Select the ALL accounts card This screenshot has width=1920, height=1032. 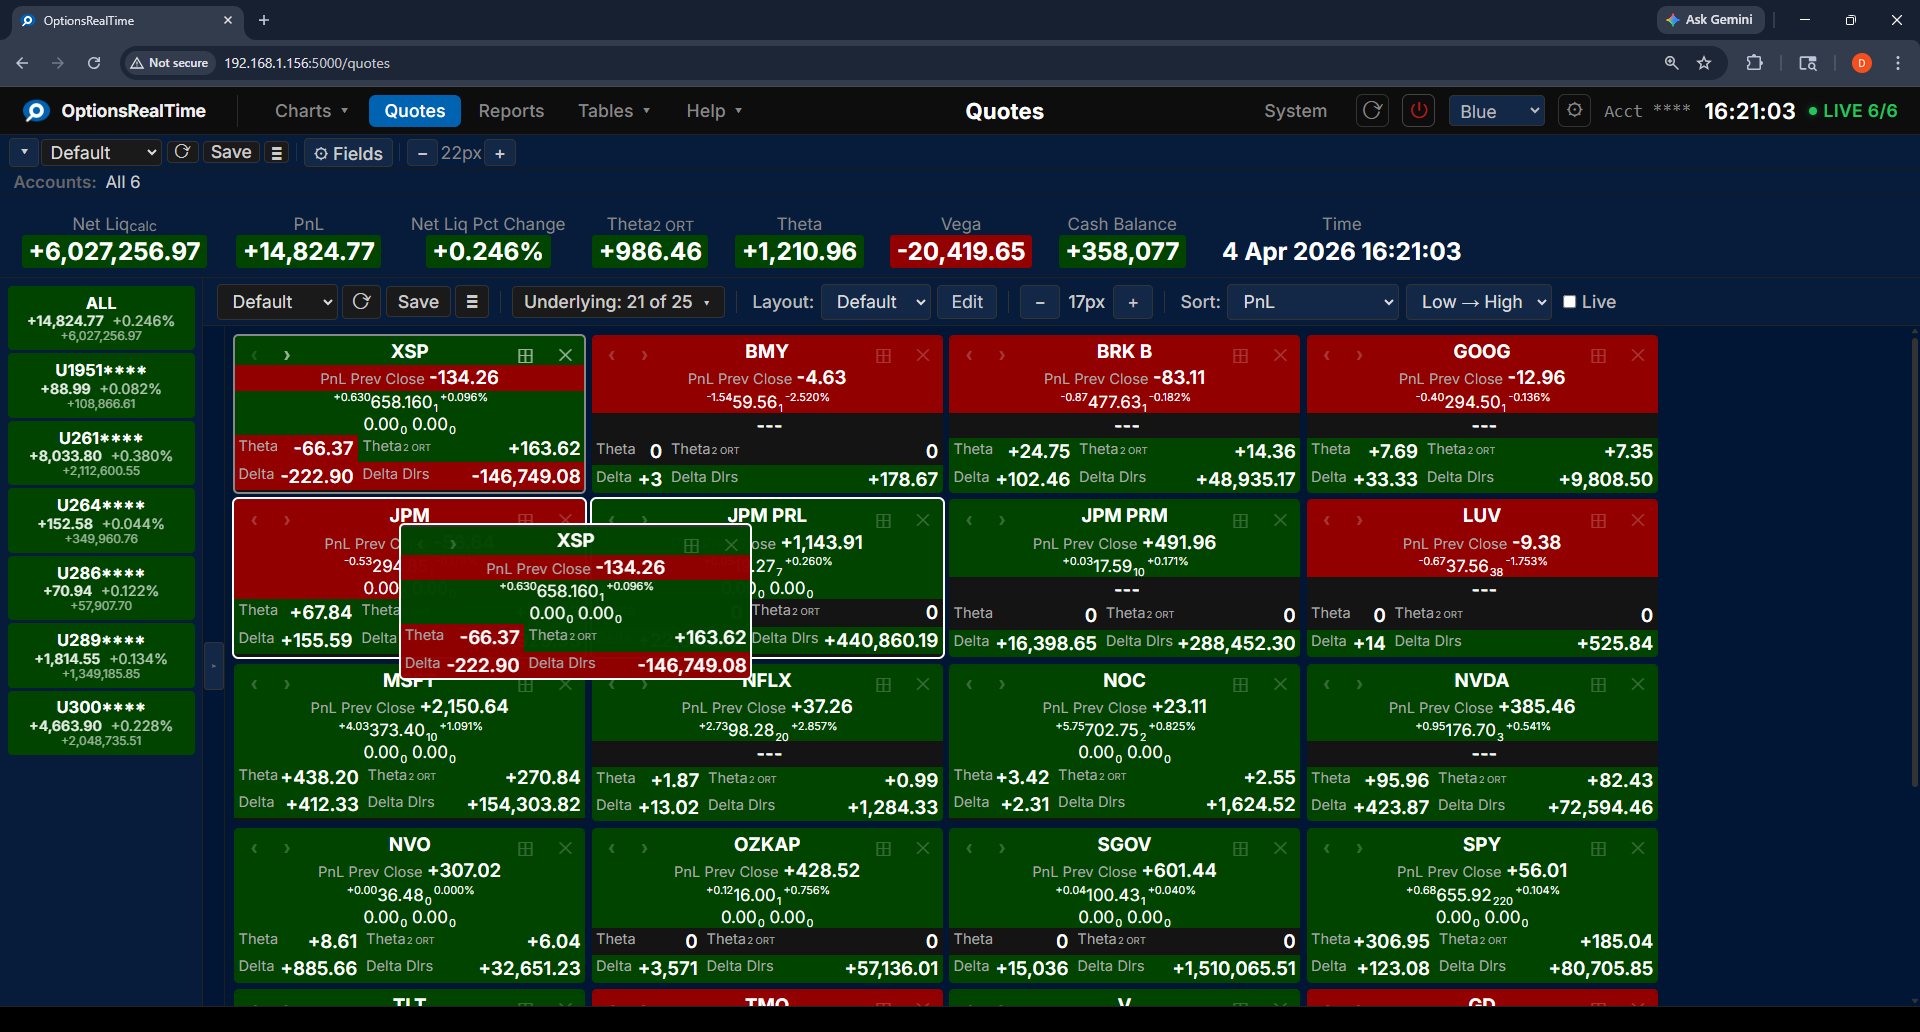(101, 318)
